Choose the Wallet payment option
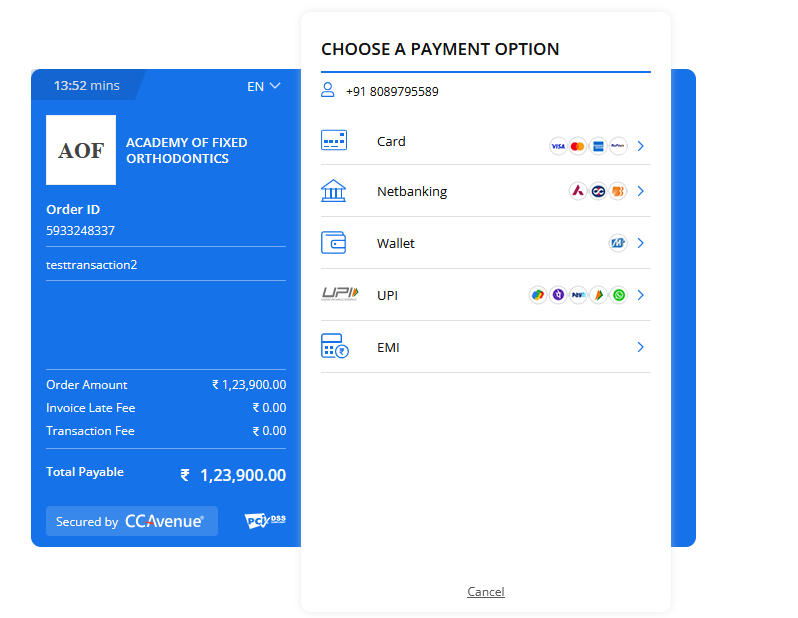This screenshot has height=618, width=798. click(396, 243)
